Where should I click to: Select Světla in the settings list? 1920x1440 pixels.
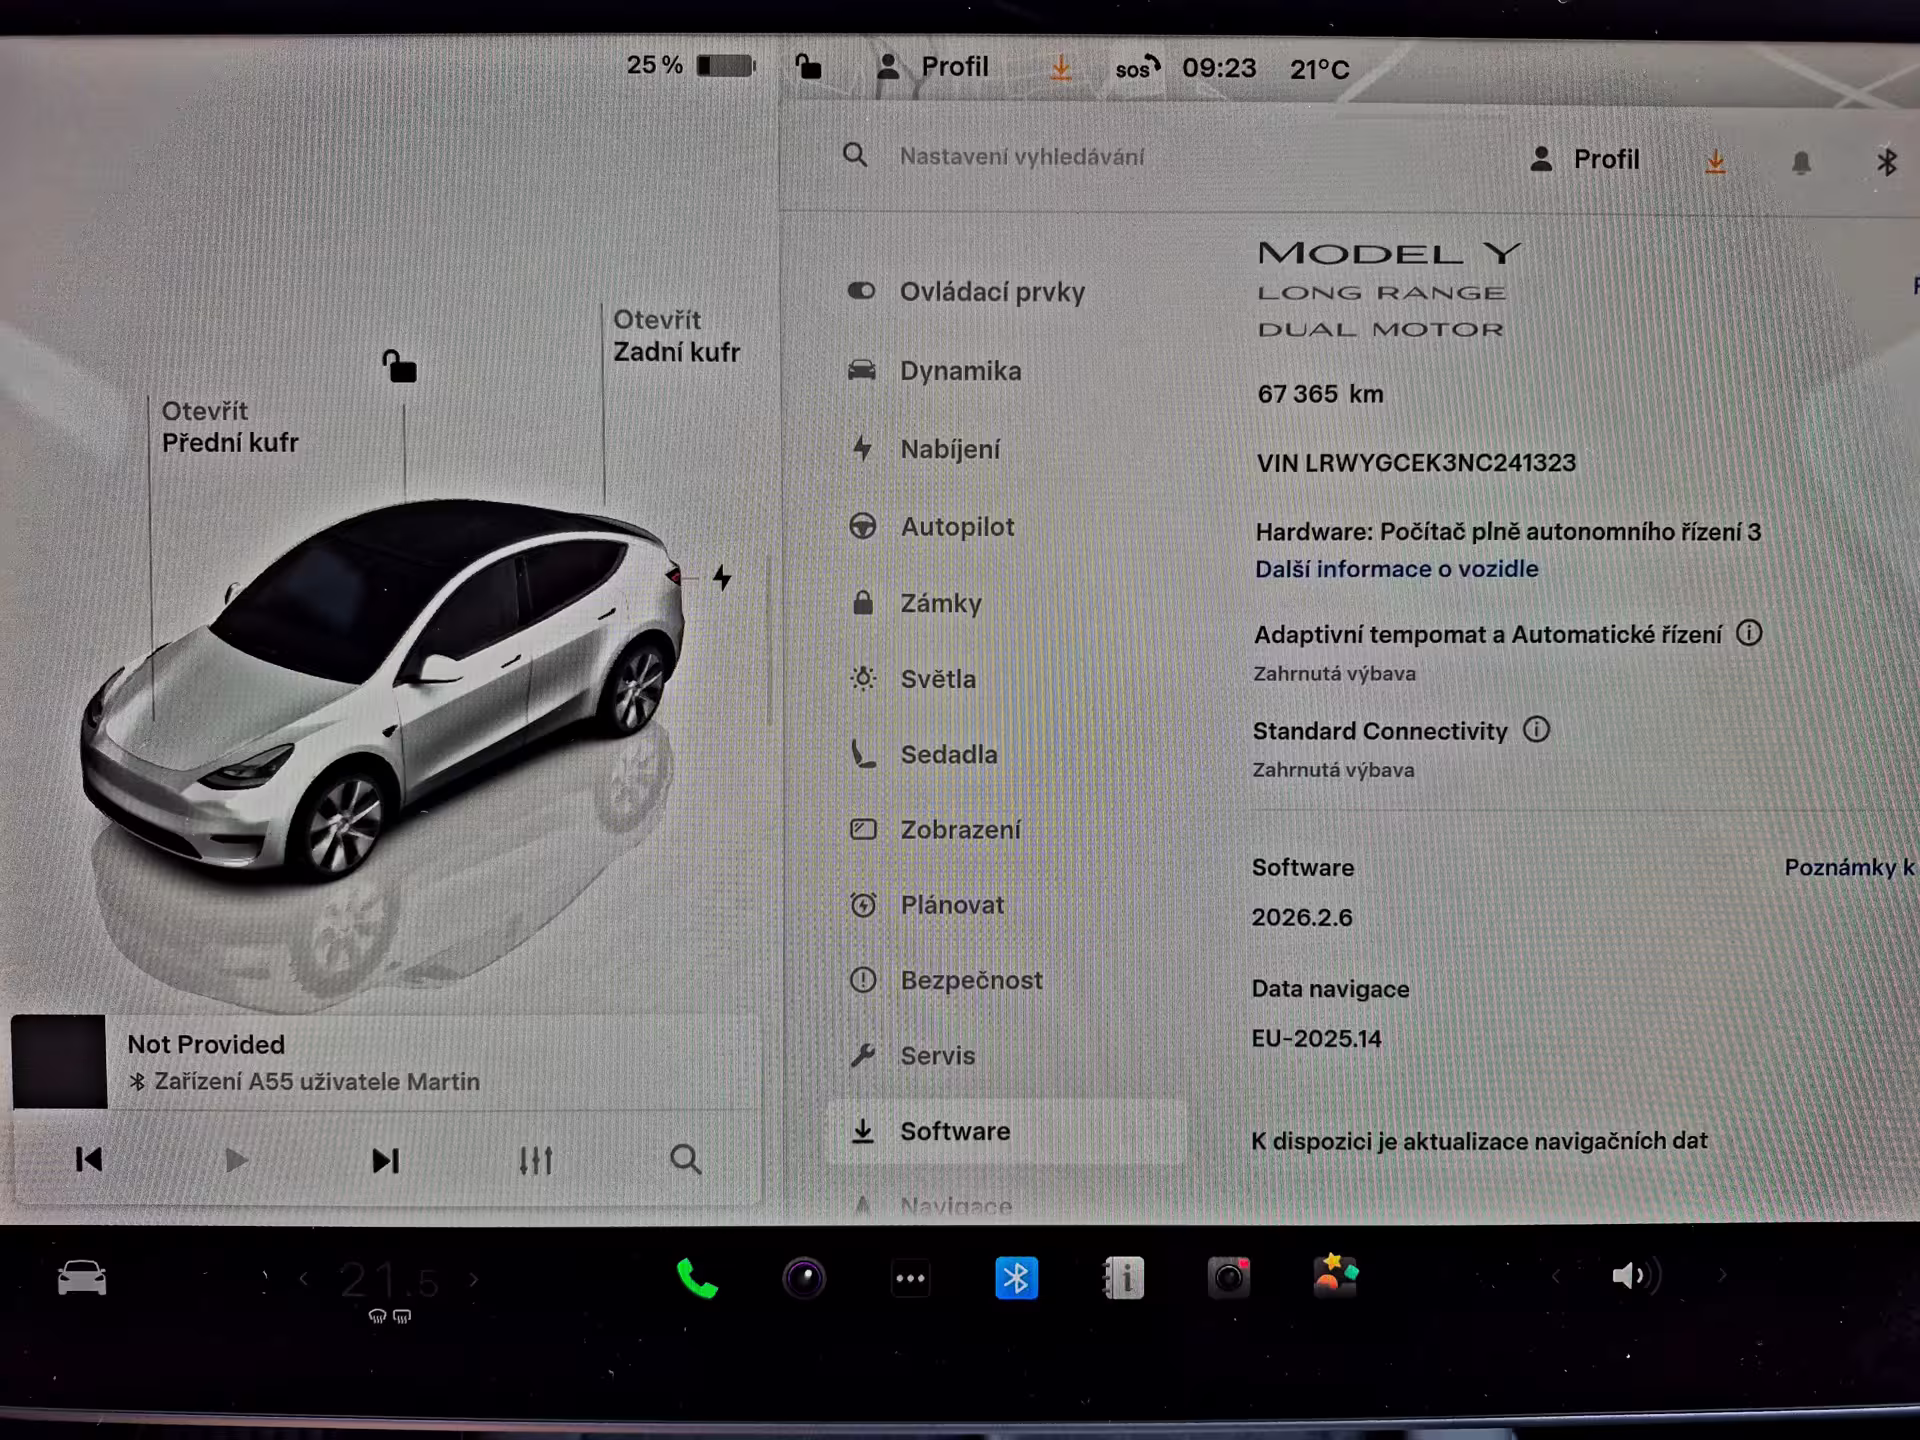912,679
